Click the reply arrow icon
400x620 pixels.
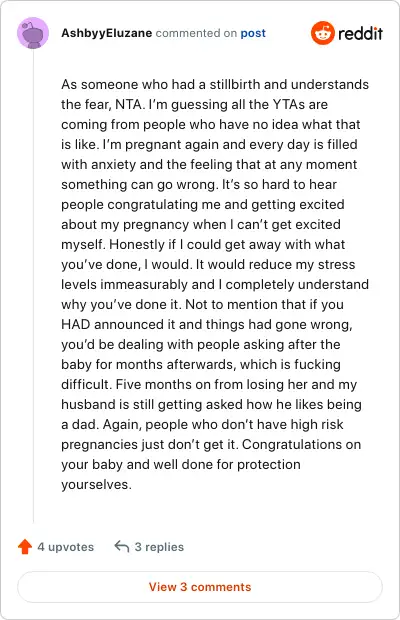click(122, 546)
